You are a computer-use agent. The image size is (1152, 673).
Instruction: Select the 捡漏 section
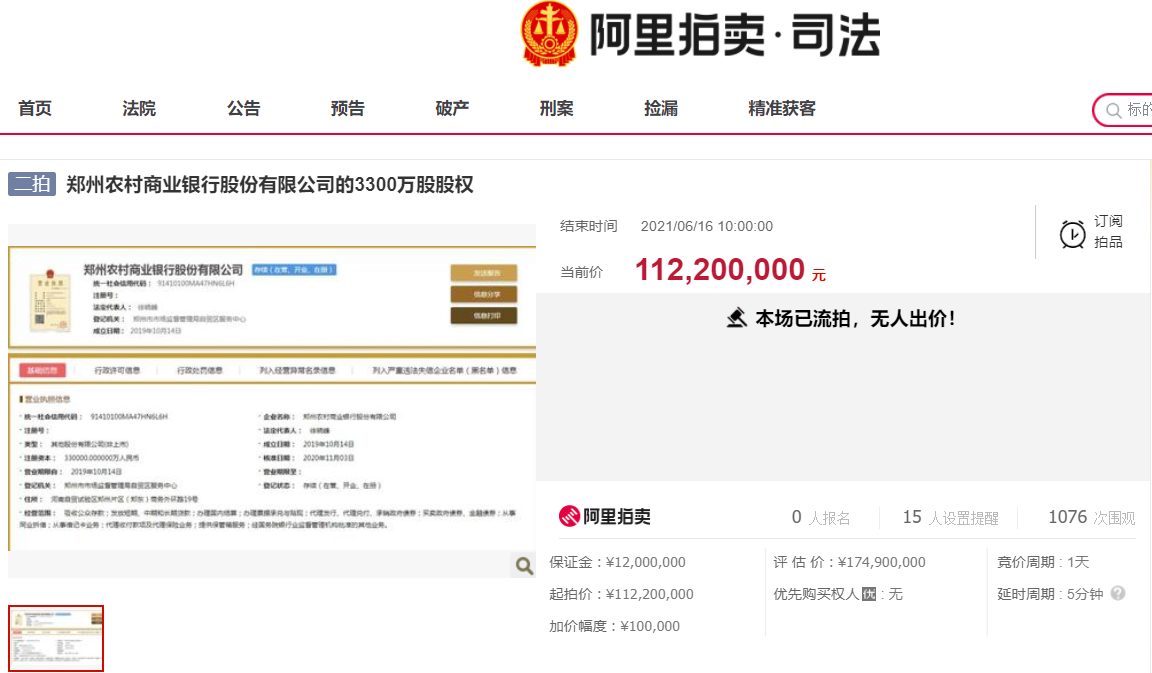(660, 109)
